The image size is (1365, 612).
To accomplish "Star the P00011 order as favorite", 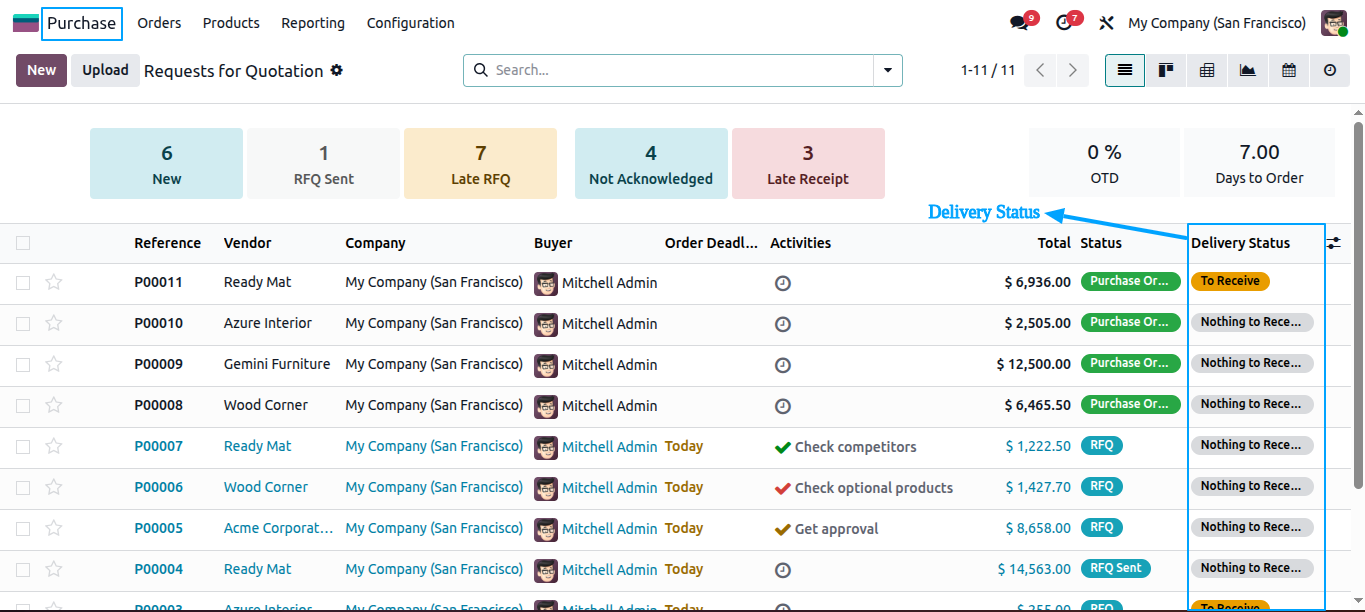I will click(54, 282).
